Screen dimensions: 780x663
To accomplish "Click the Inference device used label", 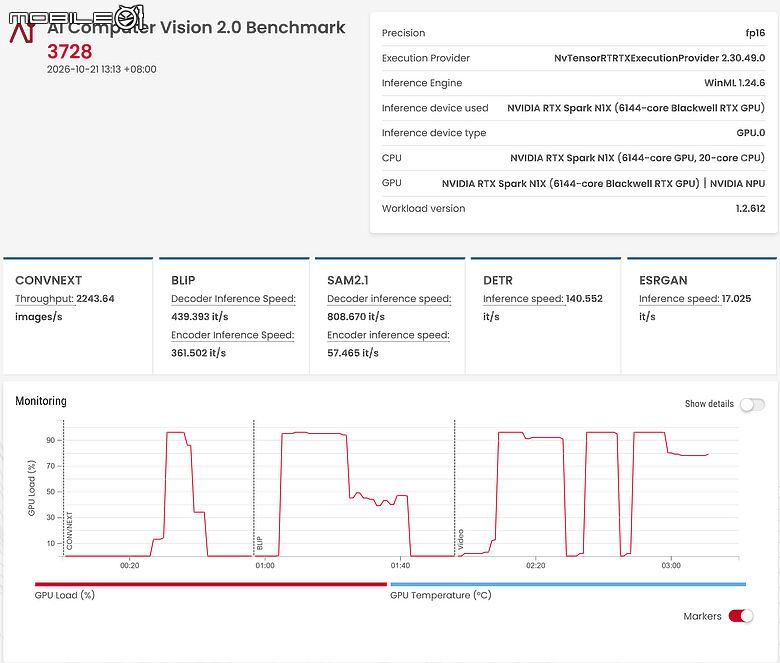I will coord(435,108).
